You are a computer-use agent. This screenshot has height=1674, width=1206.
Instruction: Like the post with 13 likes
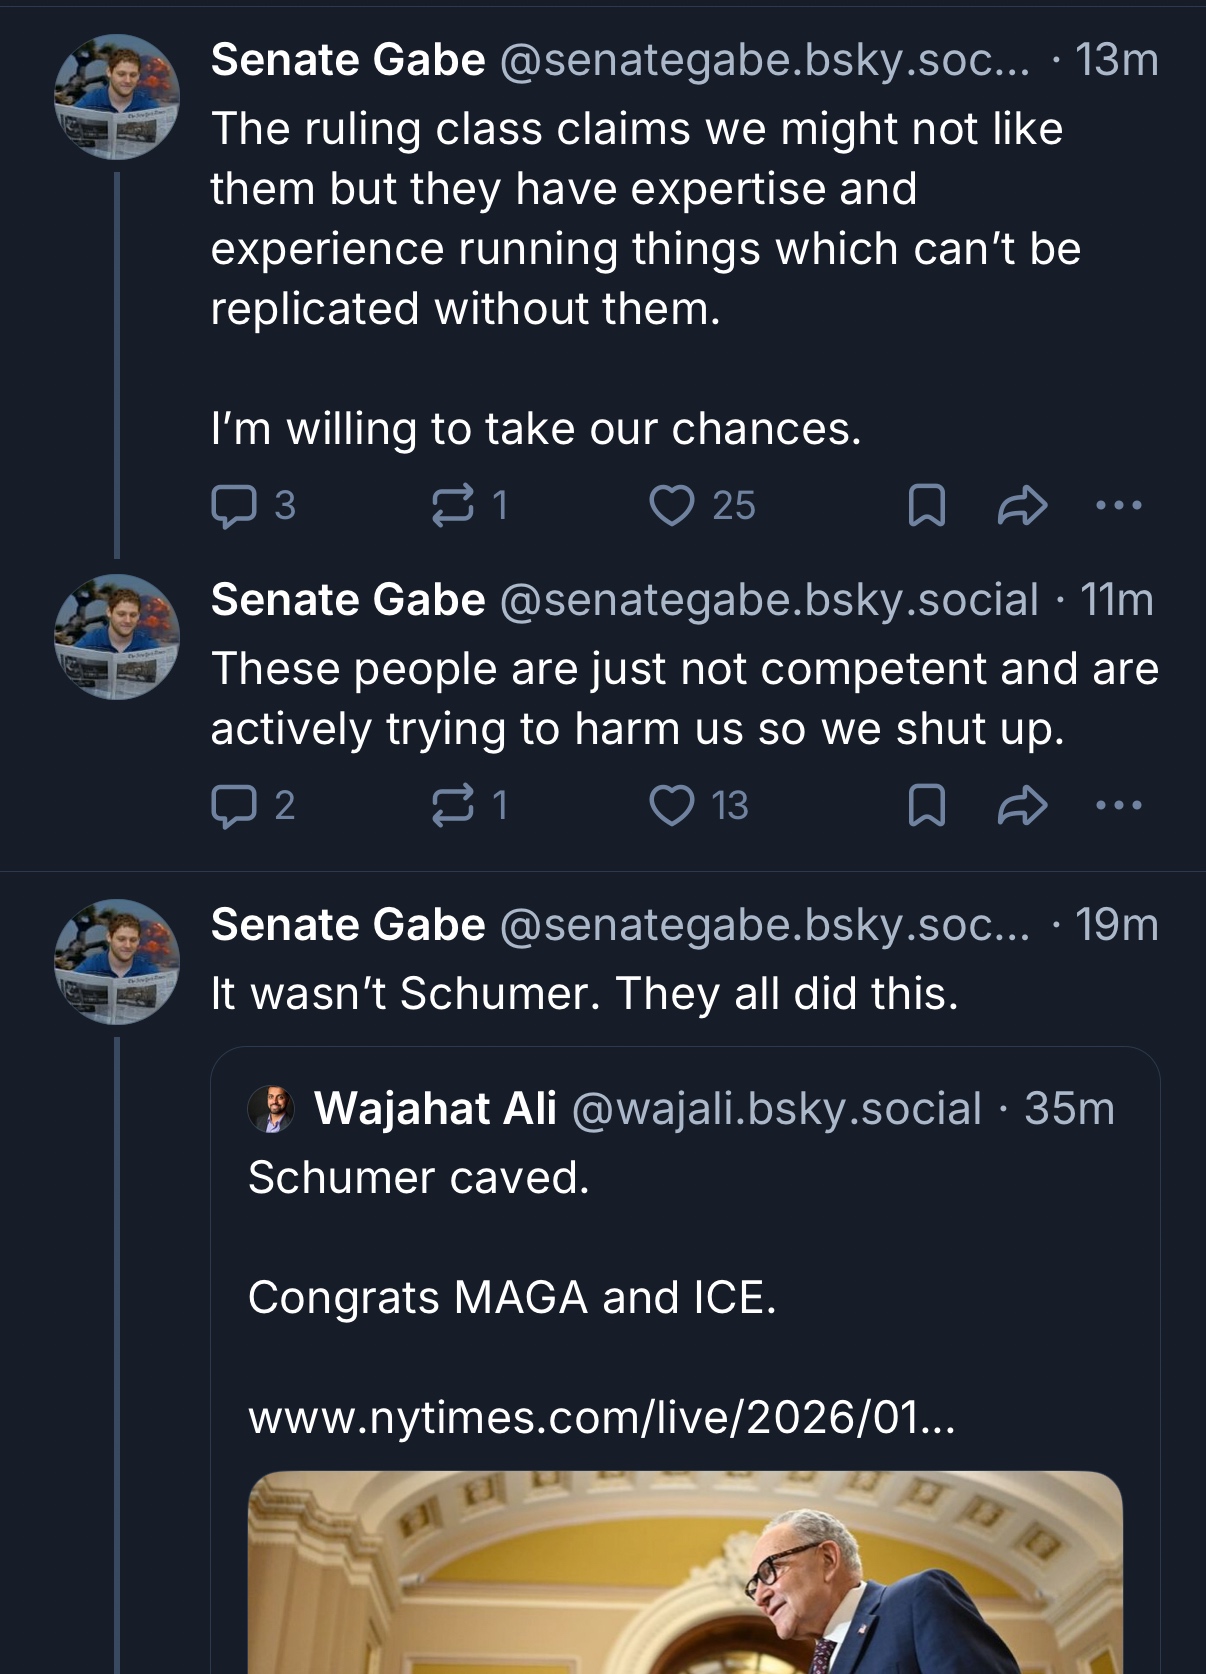(x=672, y=806)
